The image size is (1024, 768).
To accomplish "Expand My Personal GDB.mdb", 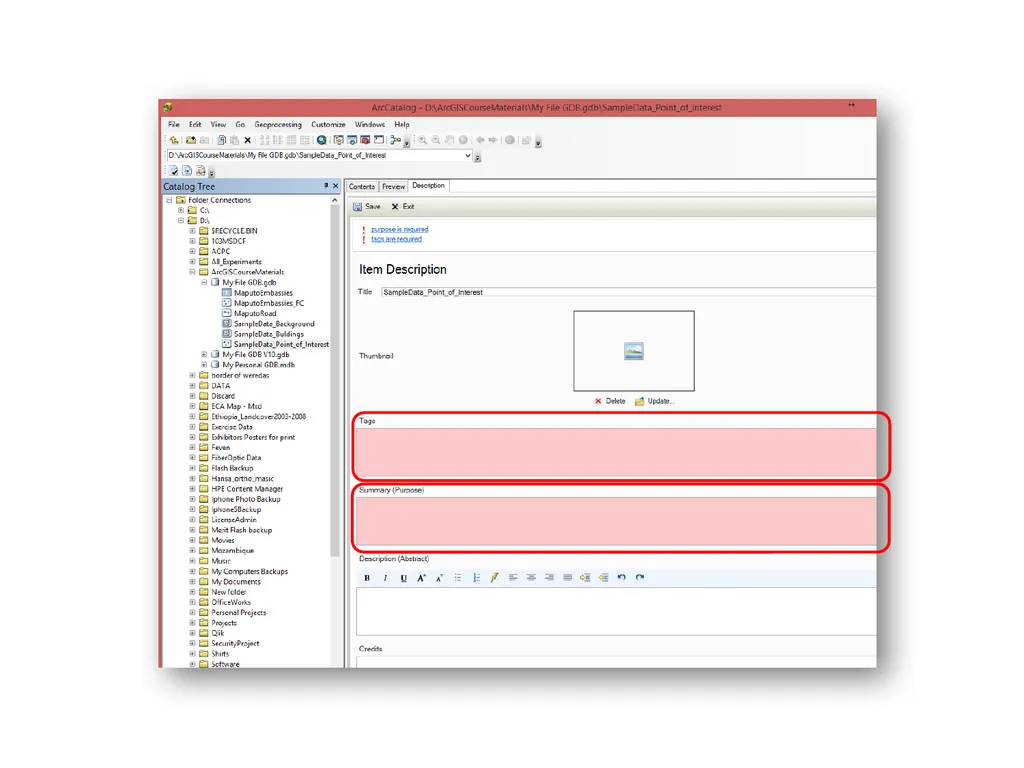I will click(204, 365).
